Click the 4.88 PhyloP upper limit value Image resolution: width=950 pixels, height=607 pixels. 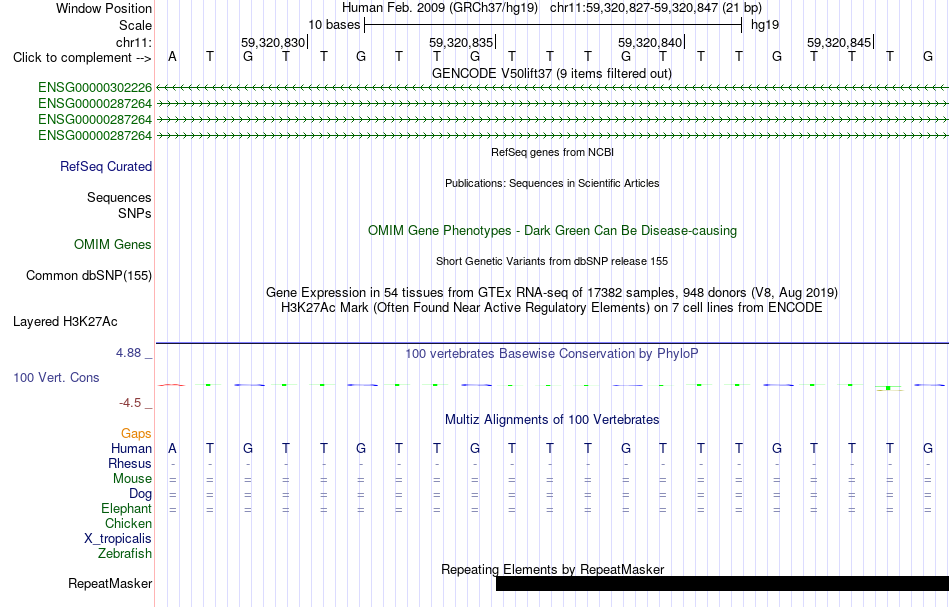(128, 353)
